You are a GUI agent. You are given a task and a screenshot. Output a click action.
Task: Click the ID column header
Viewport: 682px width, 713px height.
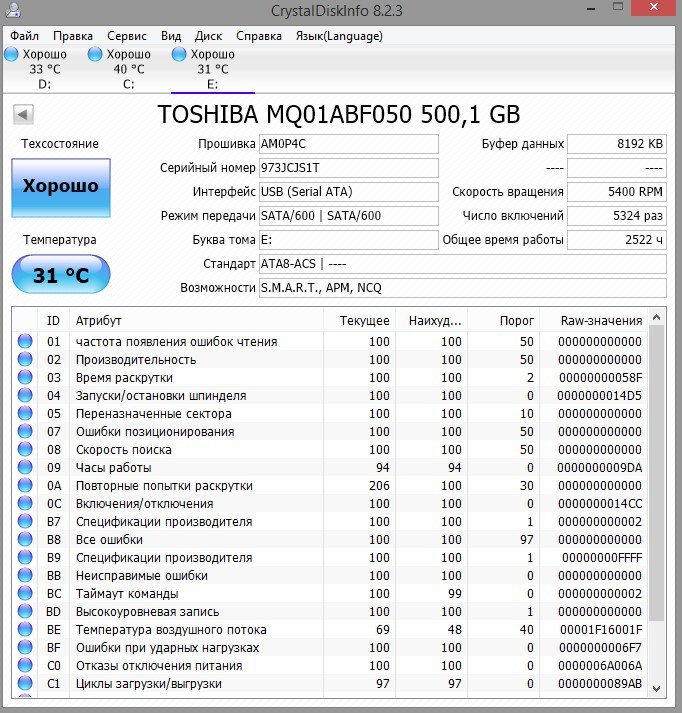pos(53,321)
